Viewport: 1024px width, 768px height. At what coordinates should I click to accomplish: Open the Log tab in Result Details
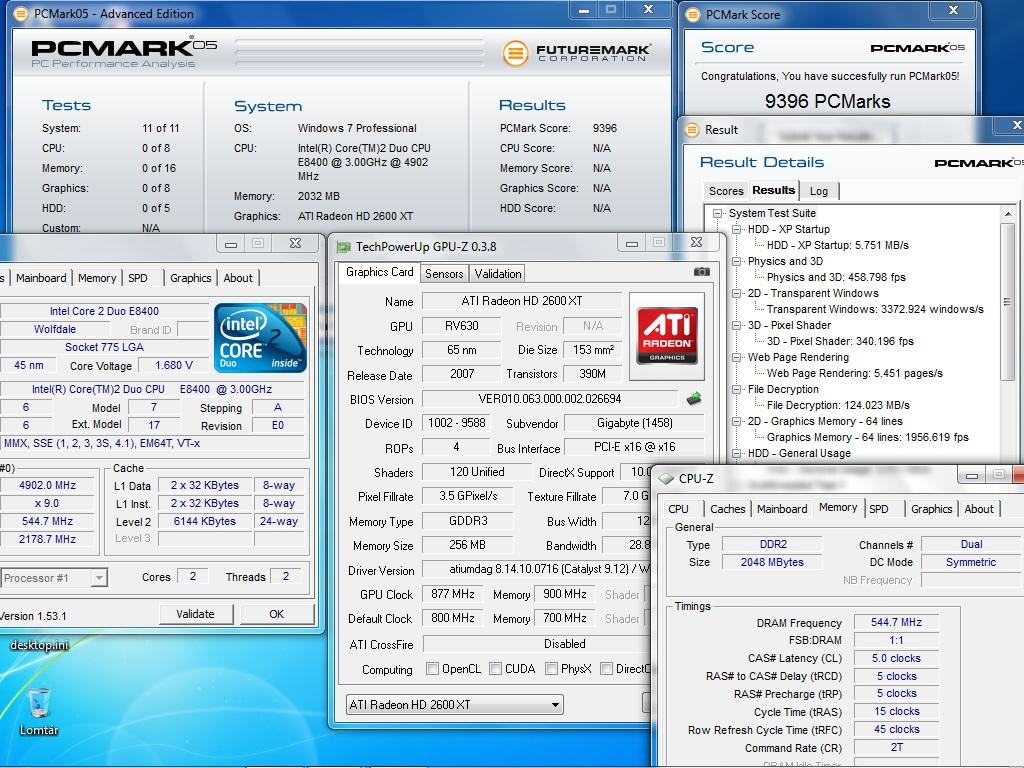point(819,191)
